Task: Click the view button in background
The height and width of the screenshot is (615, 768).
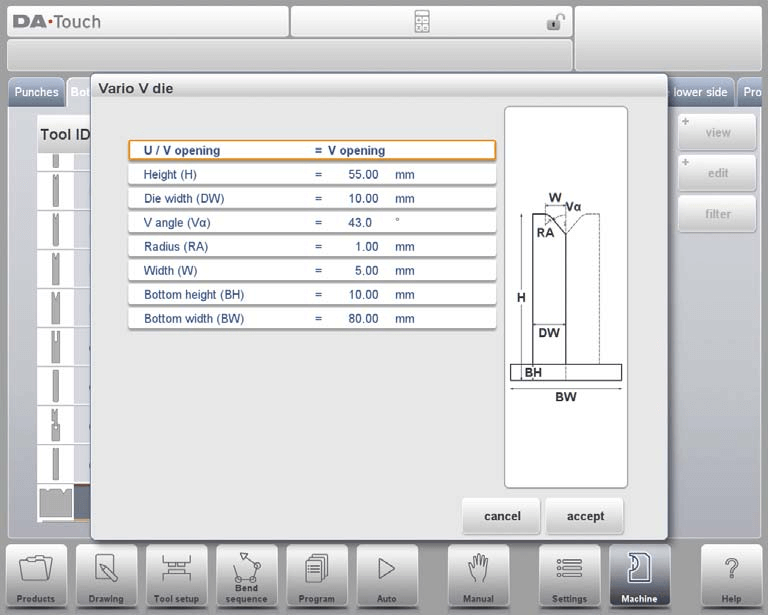Action: [x=718, y=132]
